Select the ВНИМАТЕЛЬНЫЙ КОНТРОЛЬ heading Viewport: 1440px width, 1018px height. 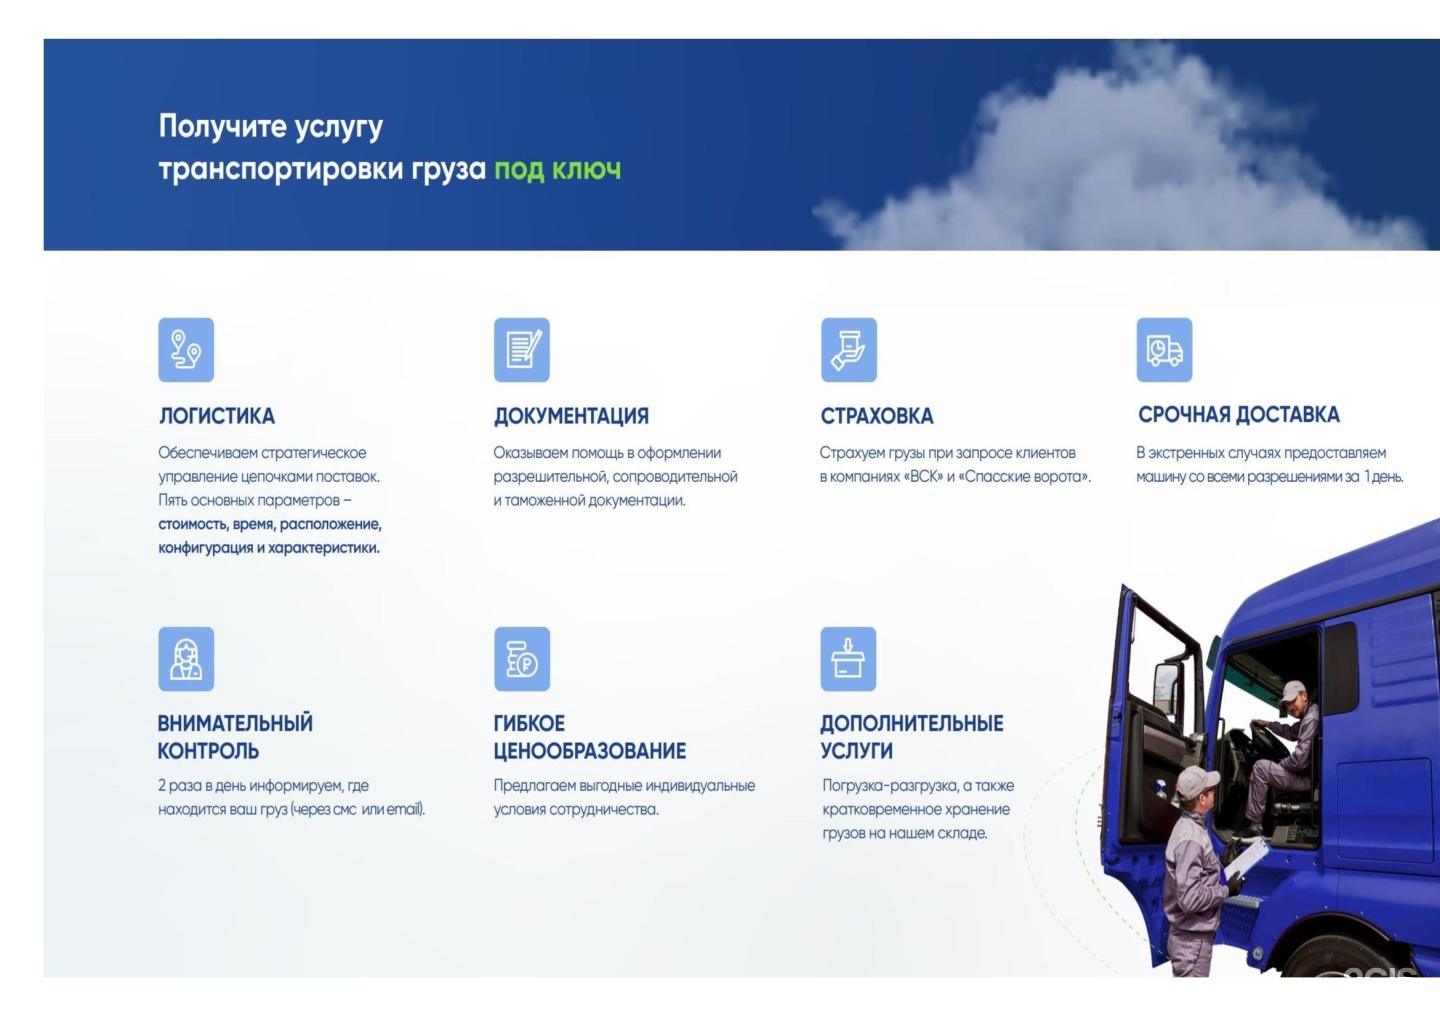235,737
